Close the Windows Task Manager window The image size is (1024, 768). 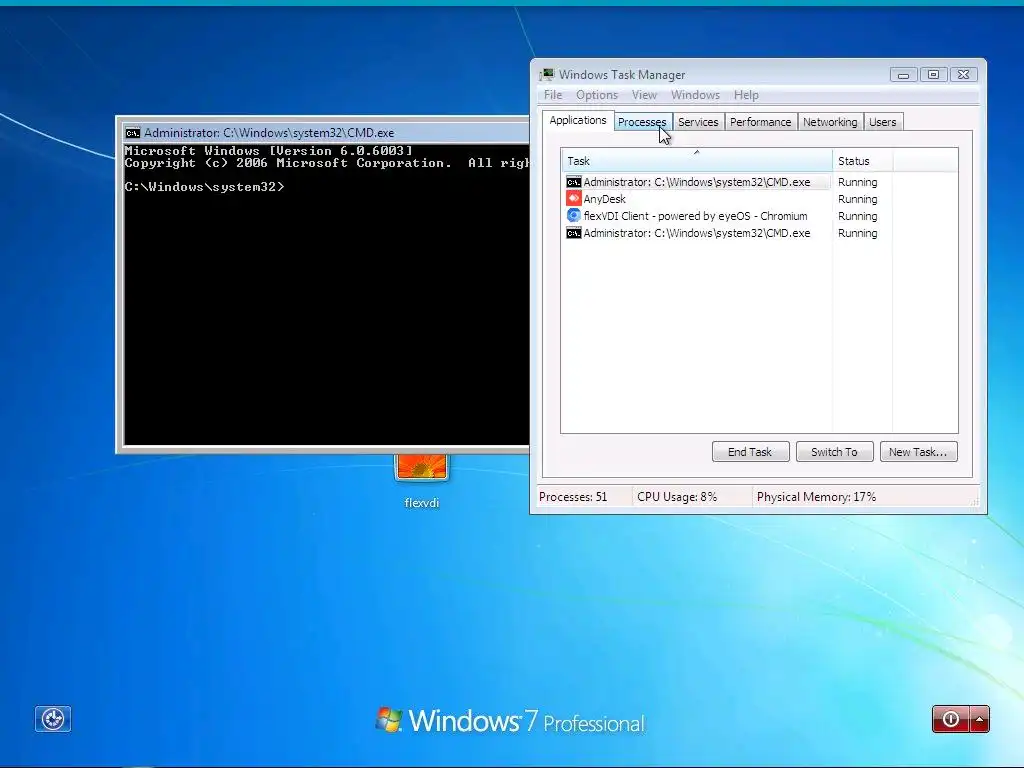coord(963,74)
